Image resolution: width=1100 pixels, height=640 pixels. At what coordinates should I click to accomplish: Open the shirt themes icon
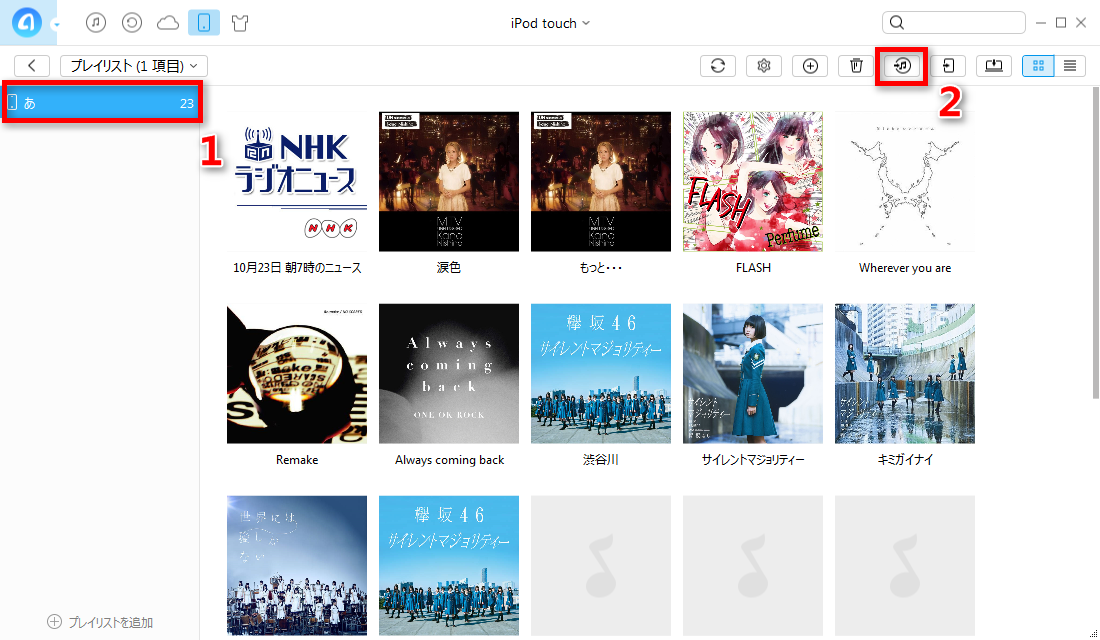[240, 23]
